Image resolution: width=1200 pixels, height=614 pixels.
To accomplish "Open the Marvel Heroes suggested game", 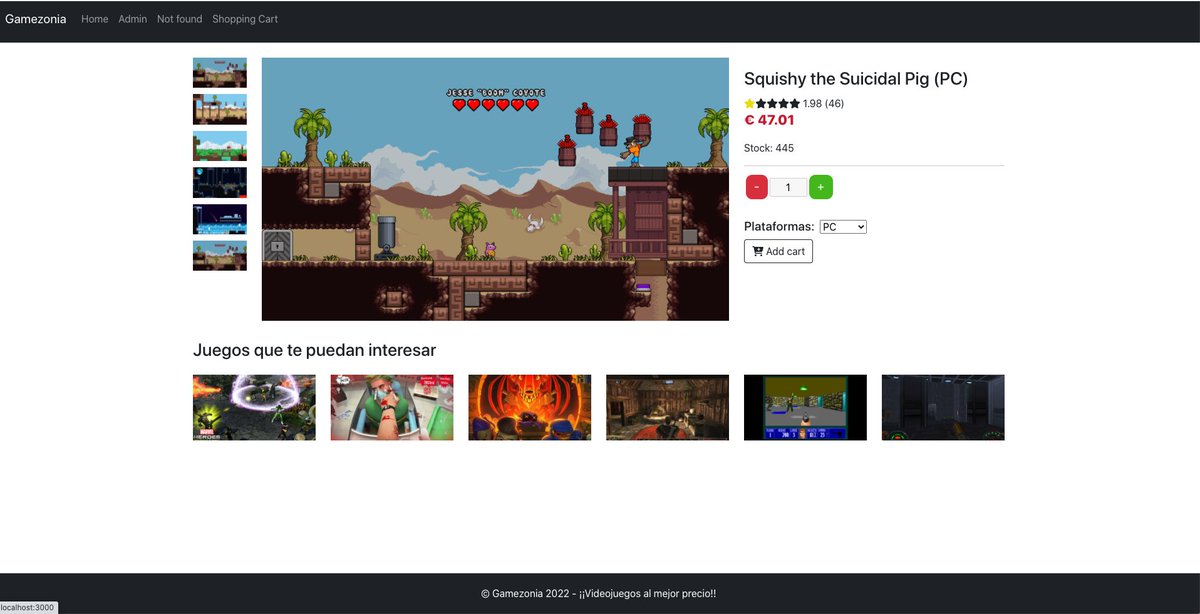I will pyautogui.click(x=254, y=407).
